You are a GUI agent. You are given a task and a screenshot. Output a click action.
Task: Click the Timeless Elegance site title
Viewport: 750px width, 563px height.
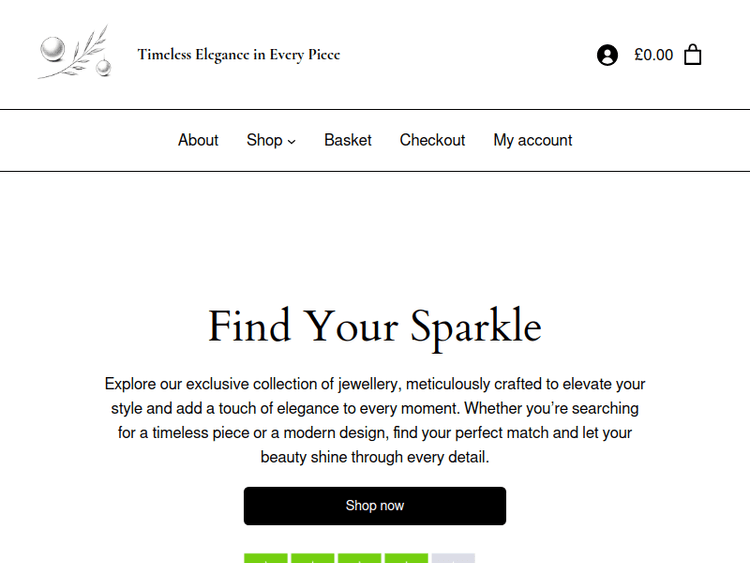[239, 54]
